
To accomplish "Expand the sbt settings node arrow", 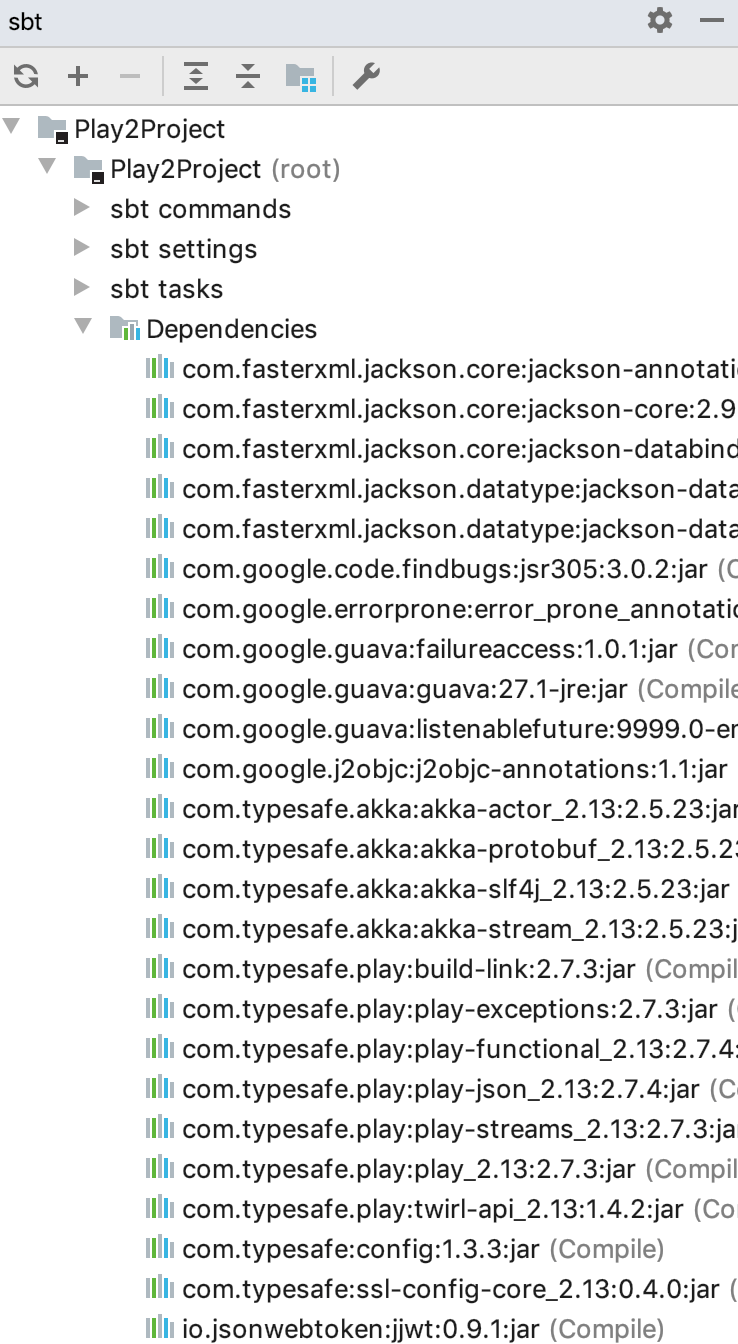I will [83, 248].
